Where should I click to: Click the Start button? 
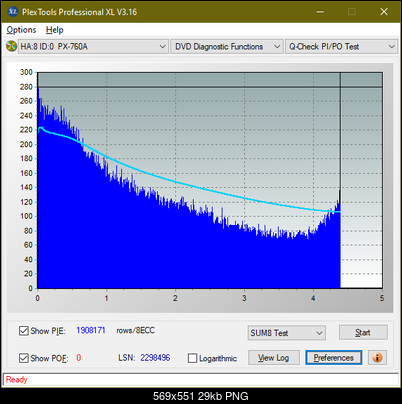[363, 333]
